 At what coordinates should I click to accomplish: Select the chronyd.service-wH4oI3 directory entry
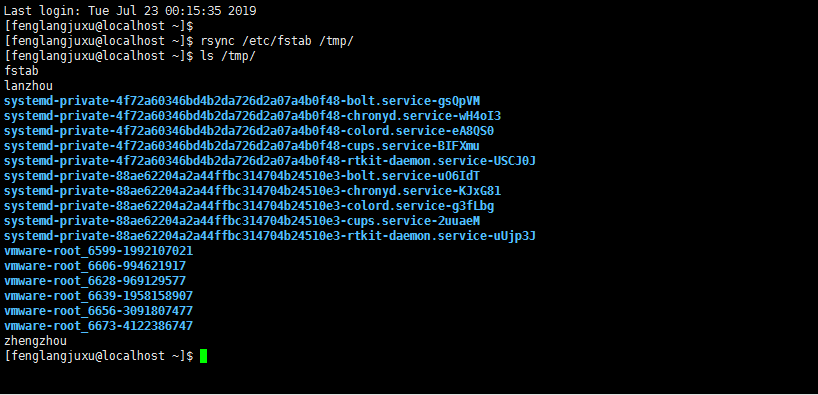click(x=252, y=116)
